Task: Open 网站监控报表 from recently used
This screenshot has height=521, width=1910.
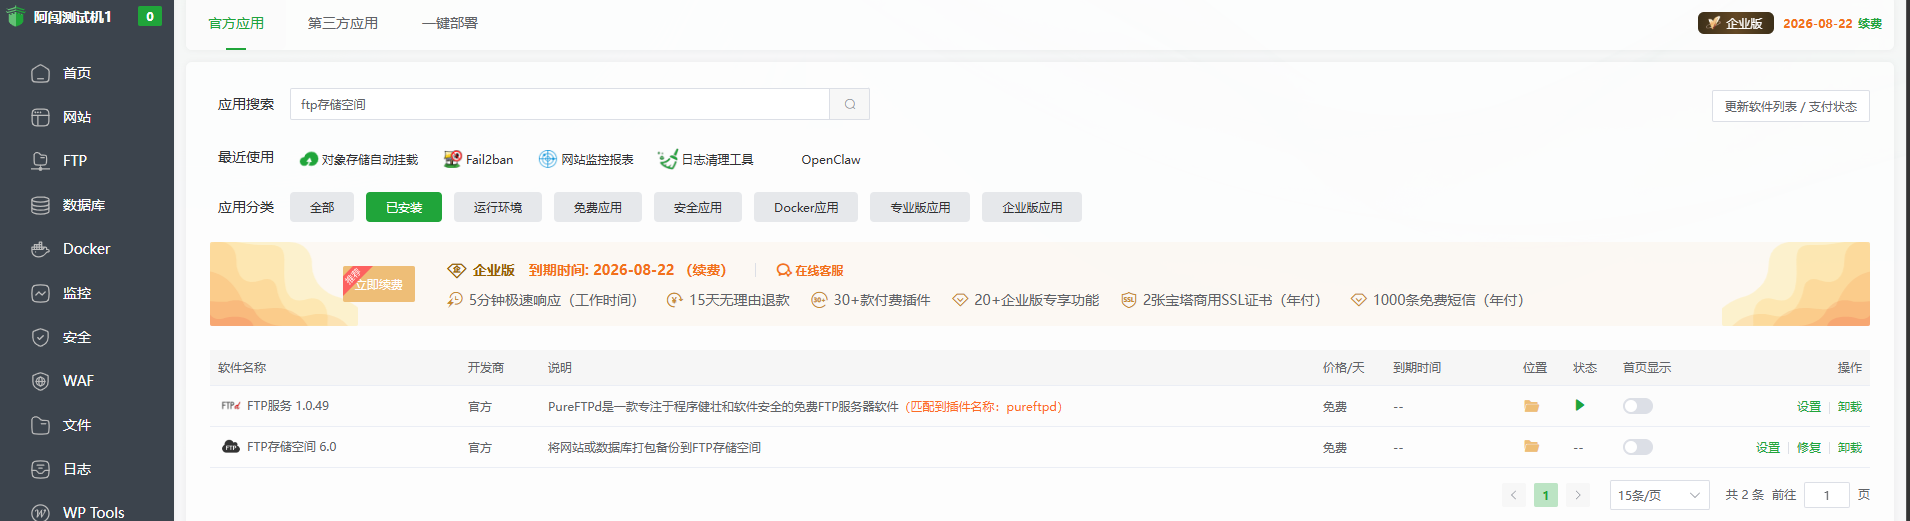Action: click(586, 159)
